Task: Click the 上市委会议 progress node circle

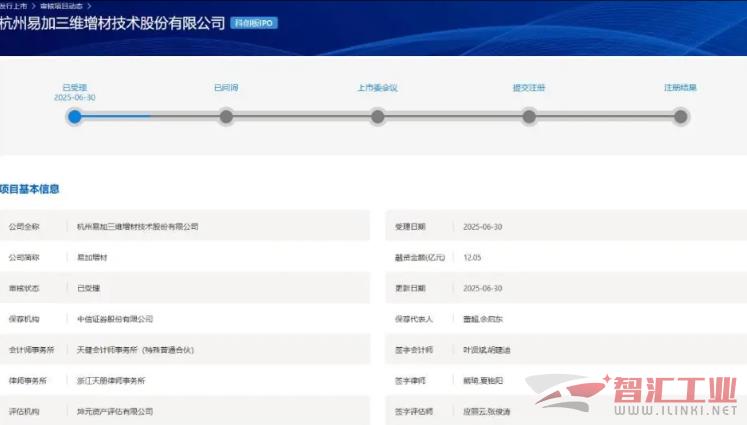Action: pyautogui.click(x=378, y=117)
